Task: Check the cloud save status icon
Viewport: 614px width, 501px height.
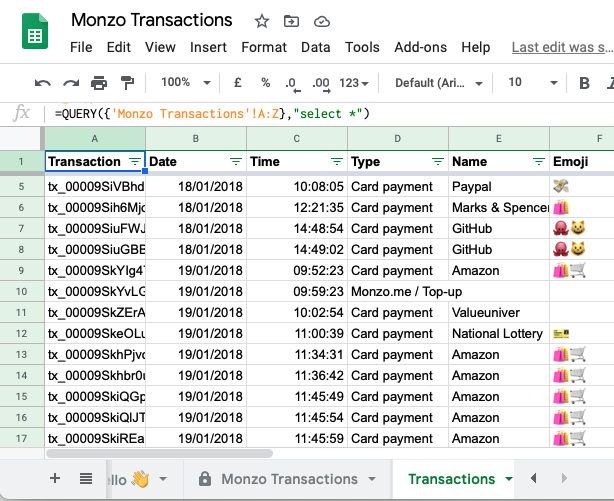Action: 322,22
